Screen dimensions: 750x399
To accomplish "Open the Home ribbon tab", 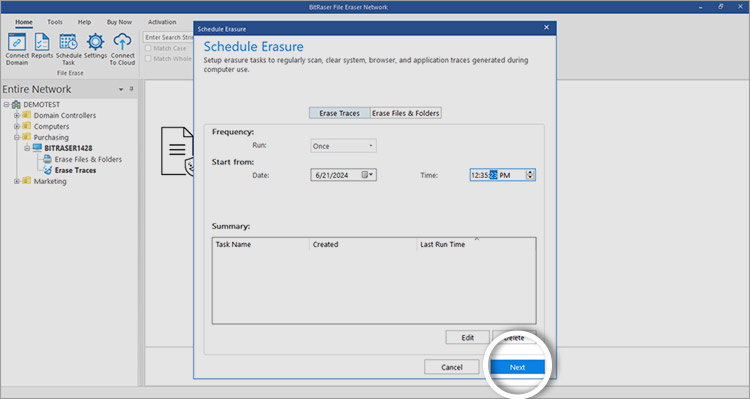I will (23, 22).
